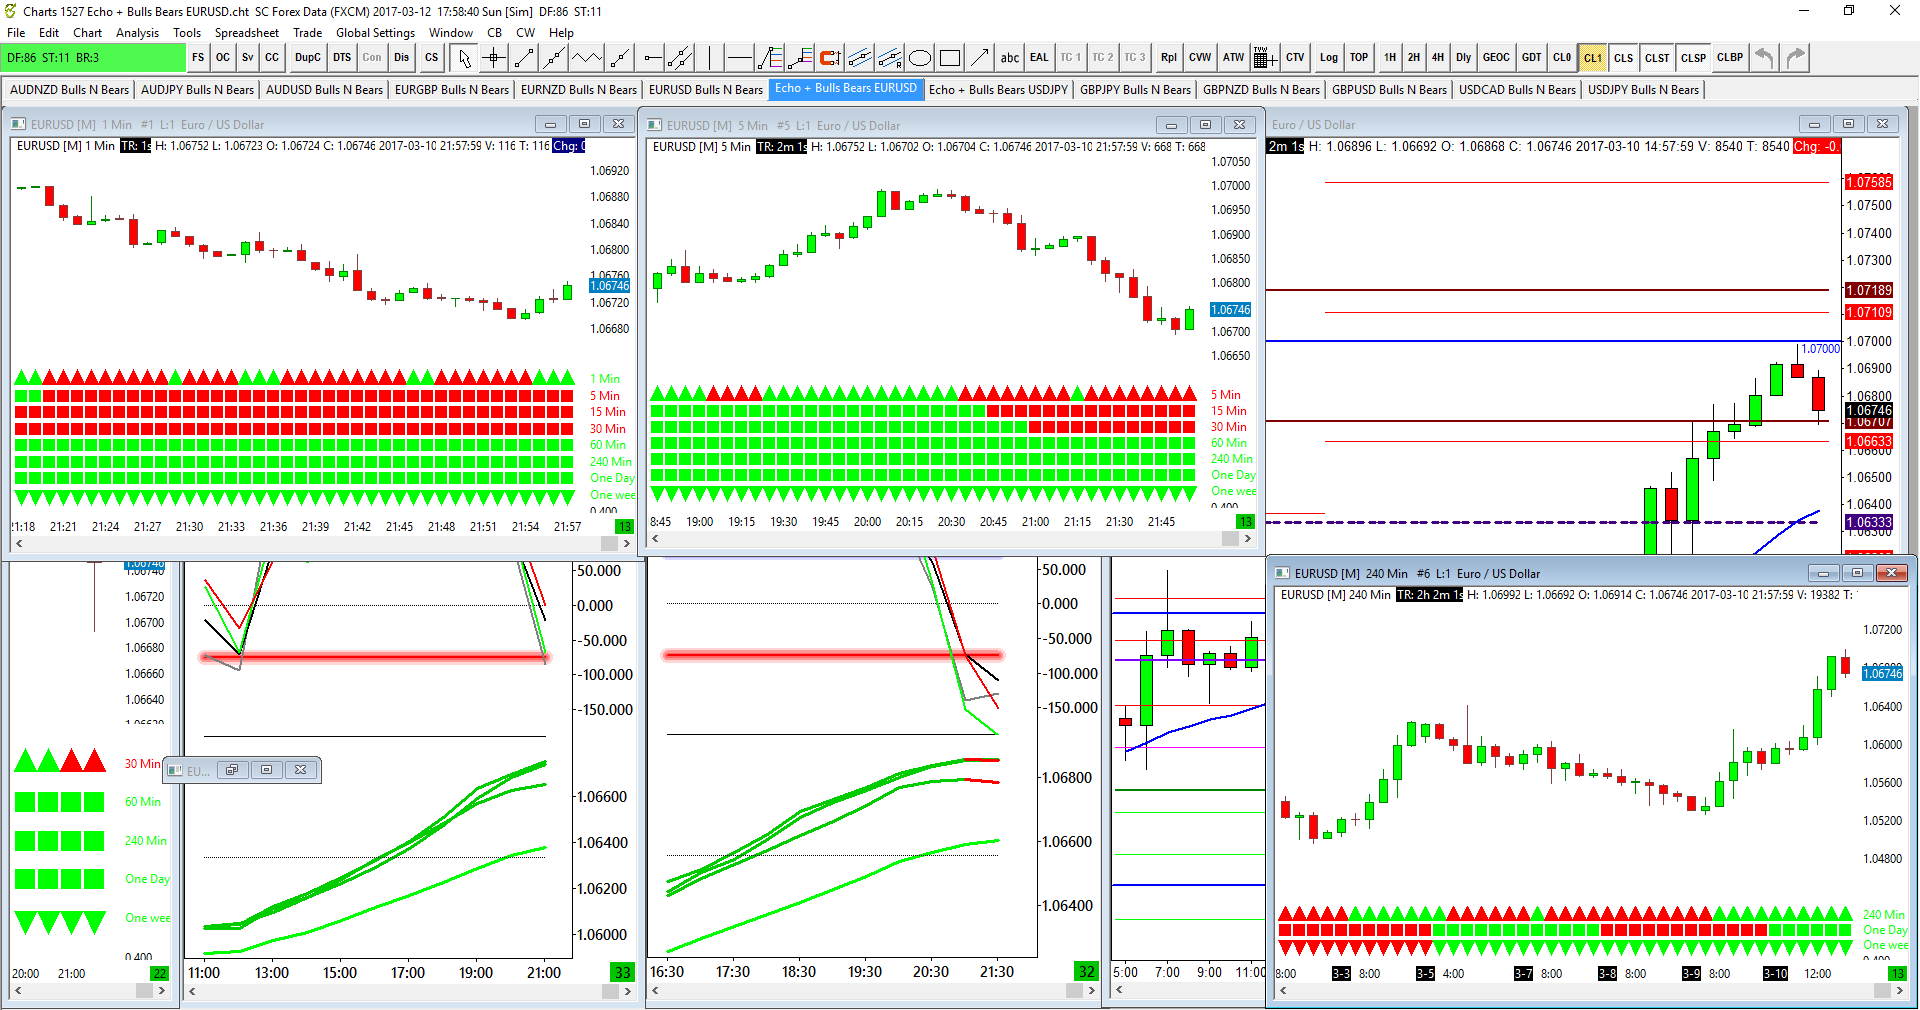This screenshot has width=1920, height=1010.
Task: Open the USDCAD Bulls N Bears tab
Action: tap(1517, 90)
